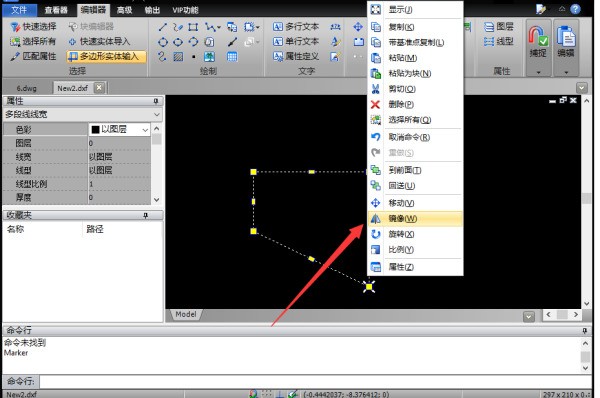Click the command line input field
Image resolution: width=600 pixels, height=398 pixels.
(x=315, y=382)
